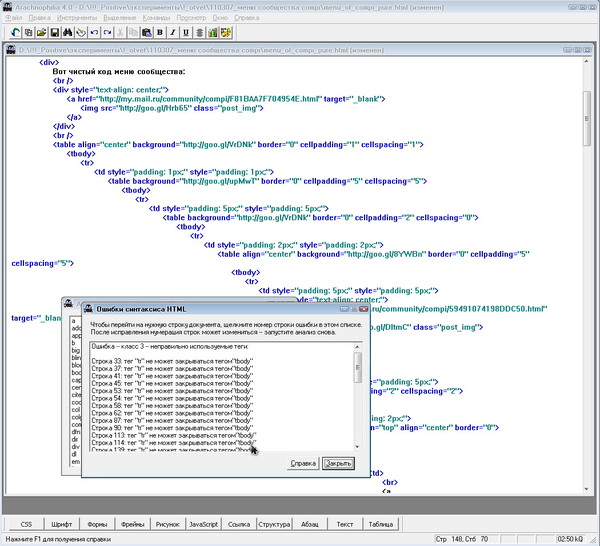
Task: Click error list scrollbar thumb
Action: (x=357, y=368)
